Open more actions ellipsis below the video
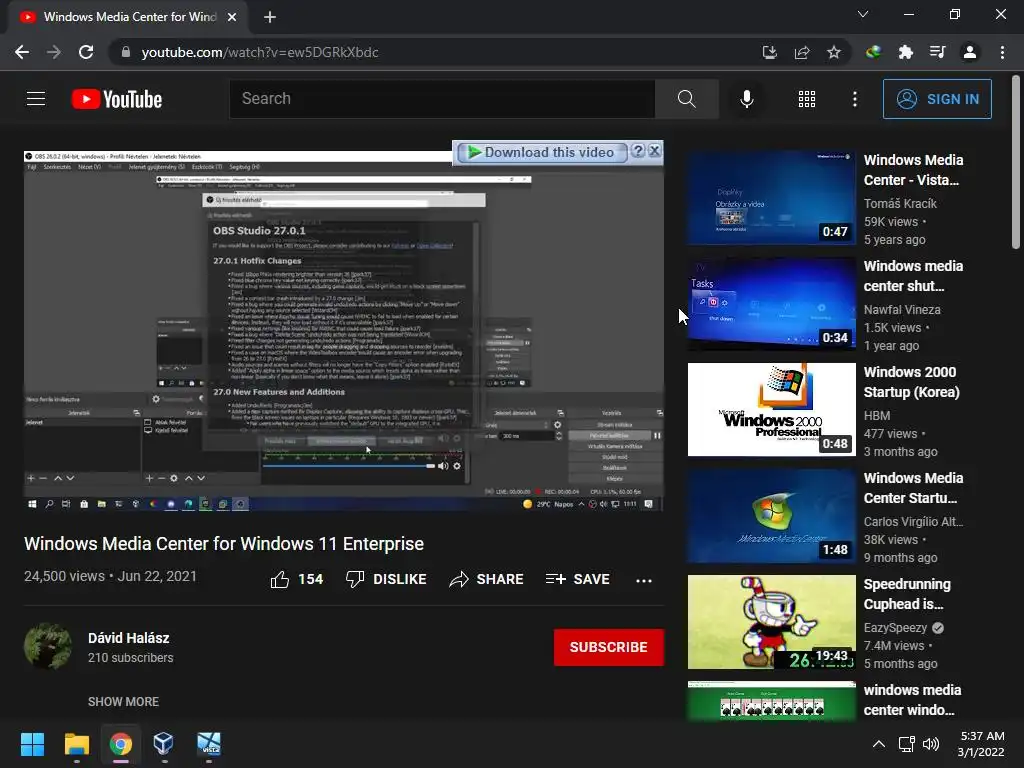This screenshot has height=768, width=1024. point(644,580)
